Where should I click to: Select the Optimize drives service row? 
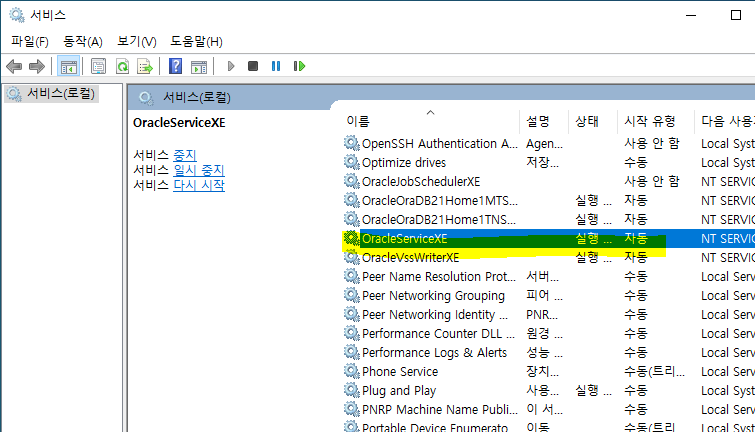tap(549, 163)
